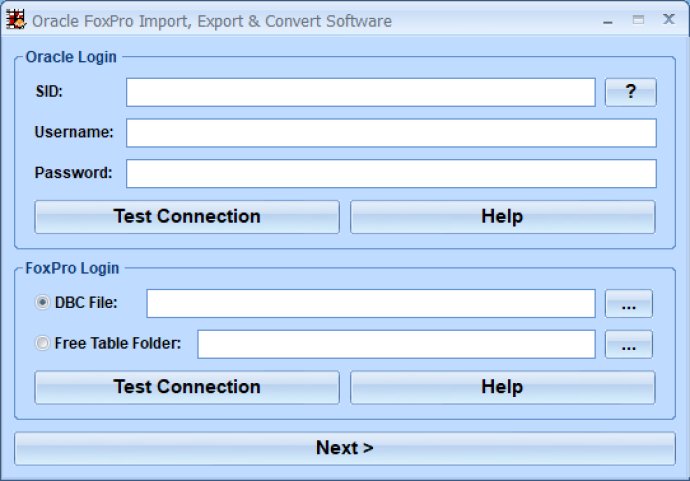Viewport: 690px width, 481px height.
Task: Click the Oracle Login group label
Action: coord(71,57)
